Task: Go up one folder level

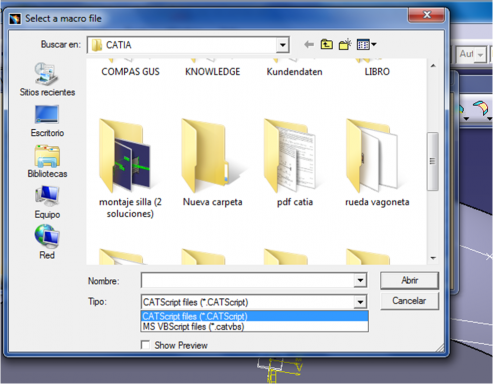Action: 327,44
